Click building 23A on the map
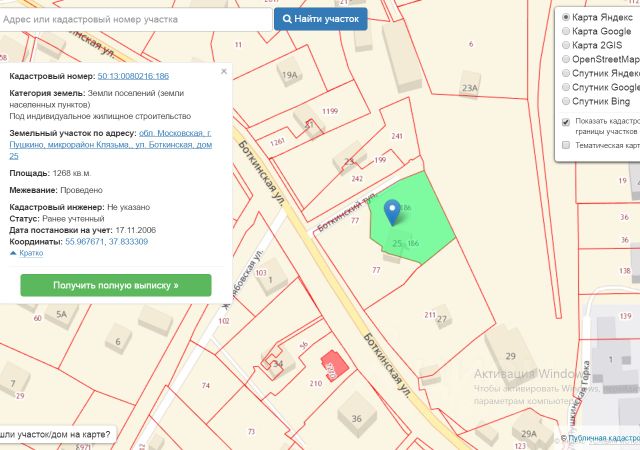Image resolution: width=640 pixels, height=450 pixels. [x=469, y=86]
